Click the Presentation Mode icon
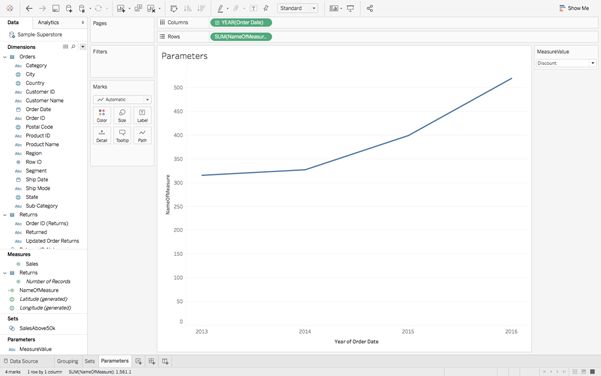Image resolution: width=601 pixels, height=376 pixels. (350, 8)
